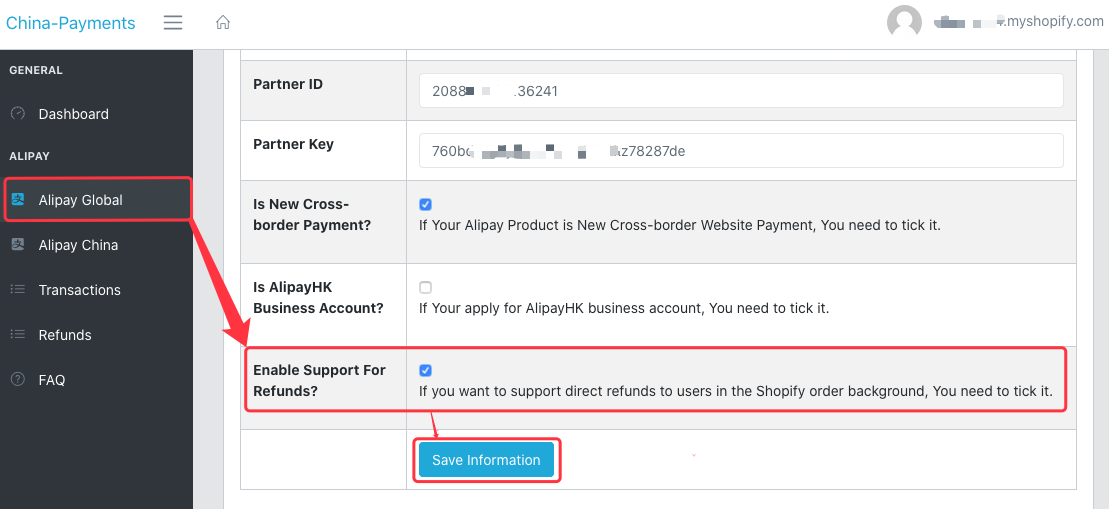Click the GENERAL section heading
Screen dimensions: 1109x509
[x=36, y=70]
